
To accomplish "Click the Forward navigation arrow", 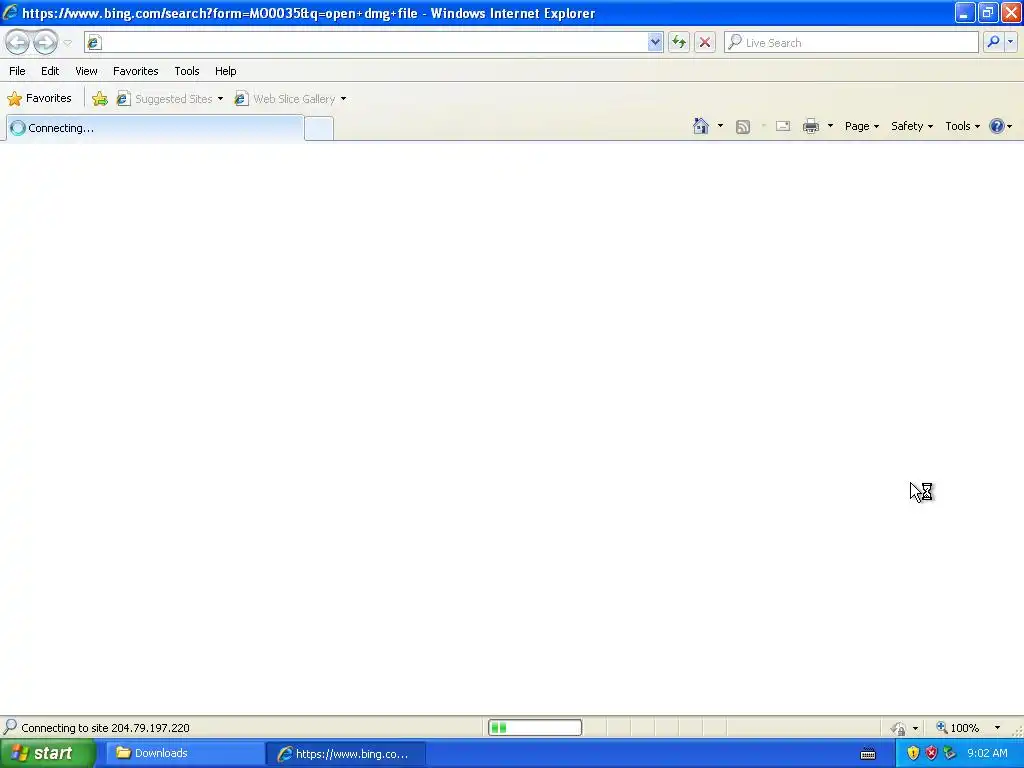I will [x=45, y=42].
